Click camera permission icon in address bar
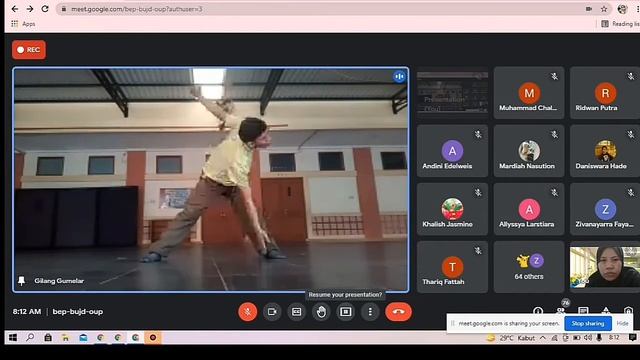 point(589,9)
